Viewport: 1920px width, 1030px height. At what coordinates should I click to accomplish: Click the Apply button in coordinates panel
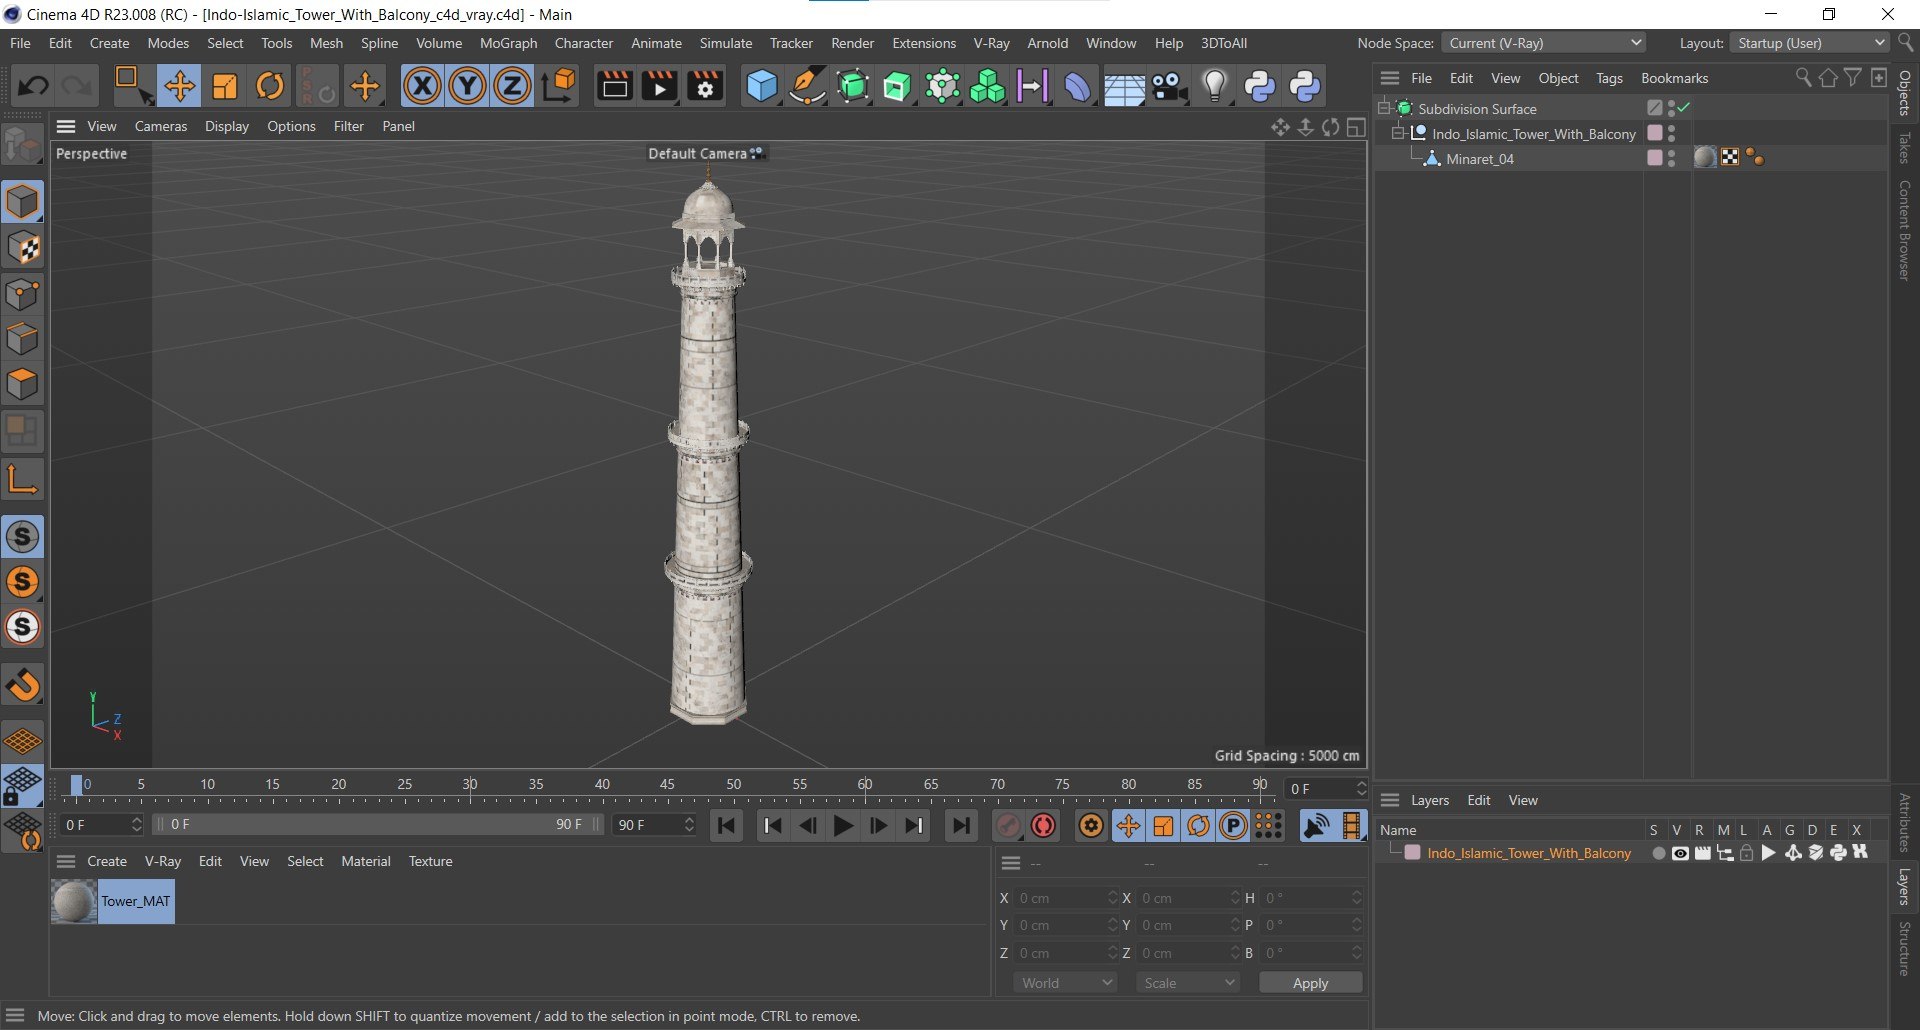(1310, 983)
